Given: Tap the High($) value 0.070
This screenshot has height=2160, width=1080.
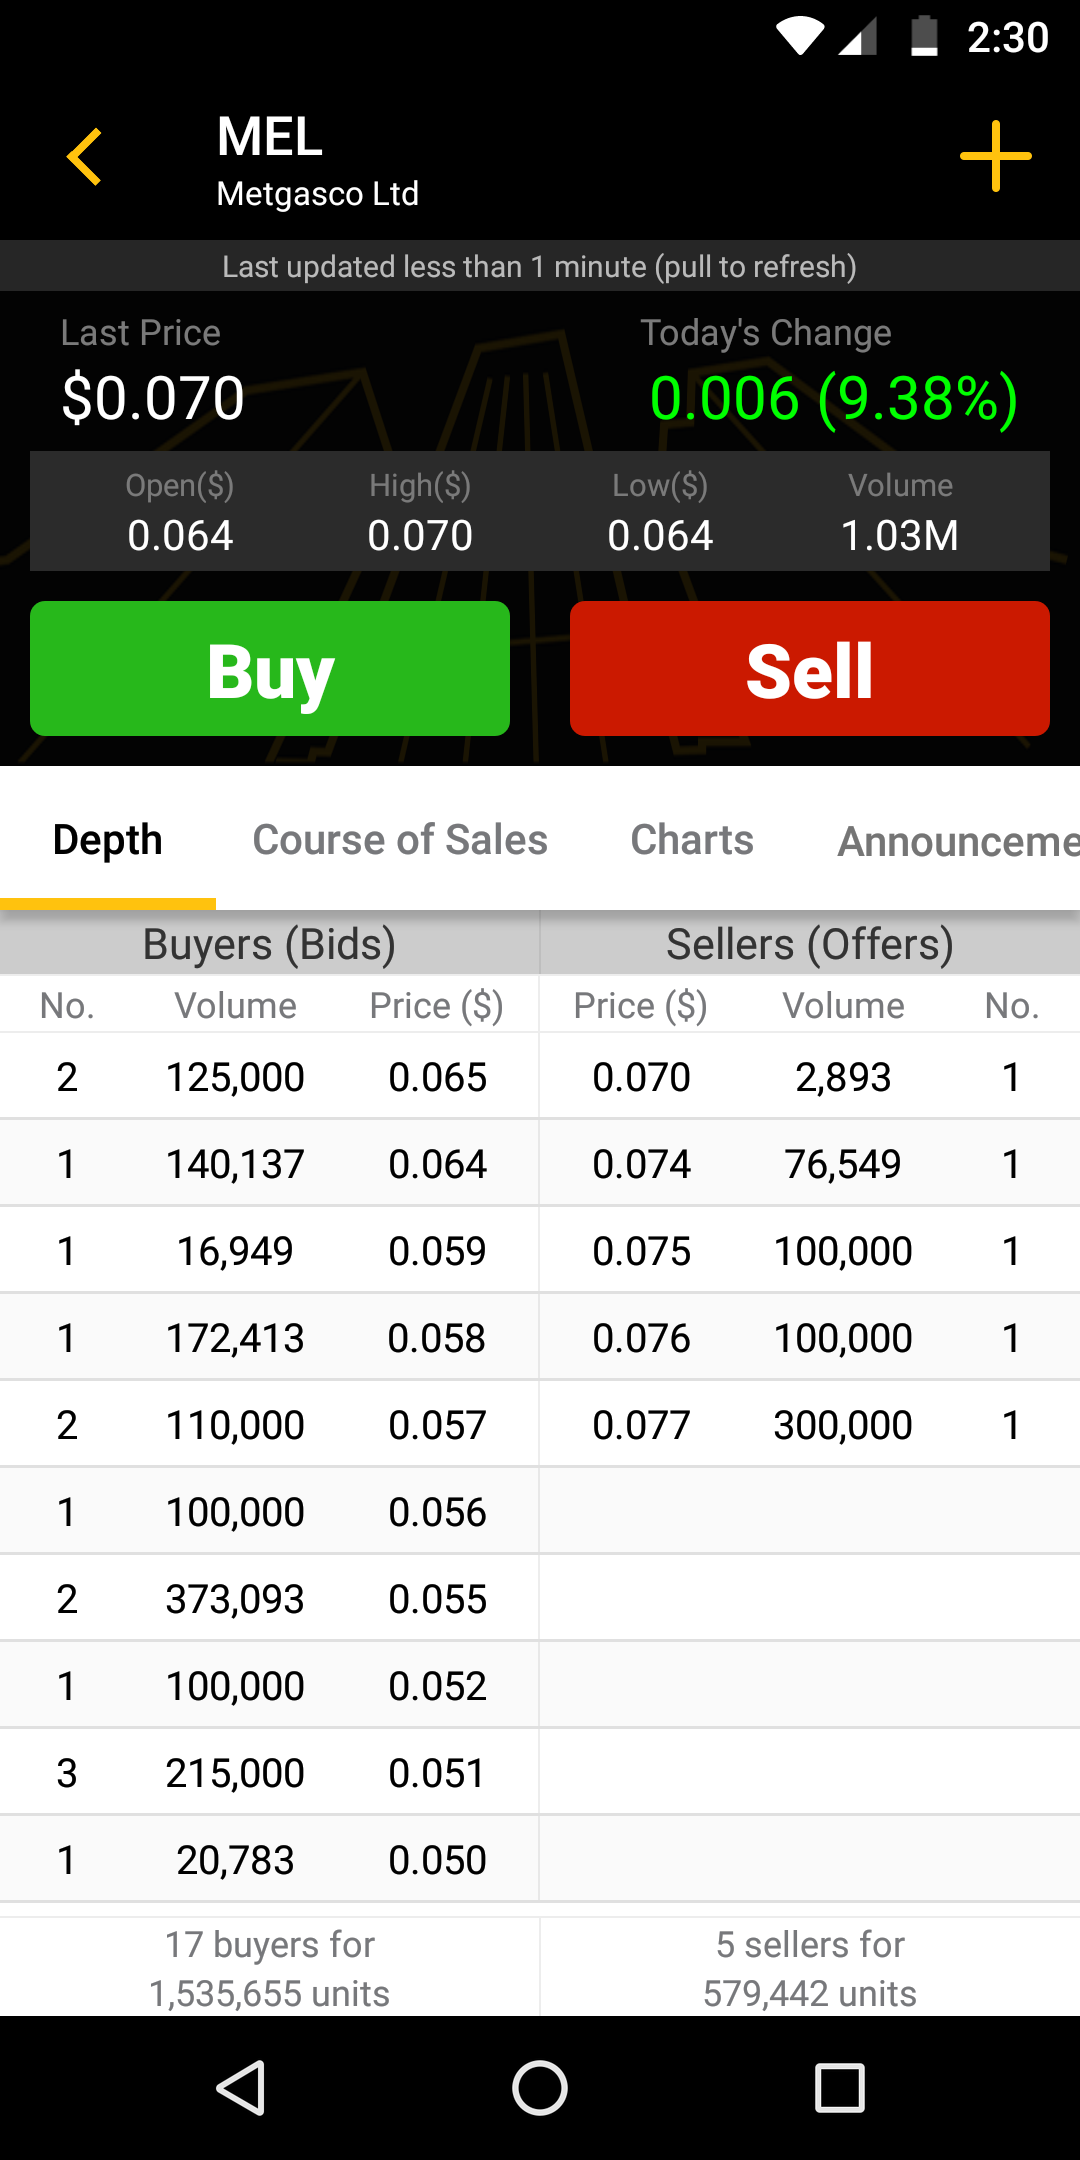Looking at the screenshot, I should 420,536.
